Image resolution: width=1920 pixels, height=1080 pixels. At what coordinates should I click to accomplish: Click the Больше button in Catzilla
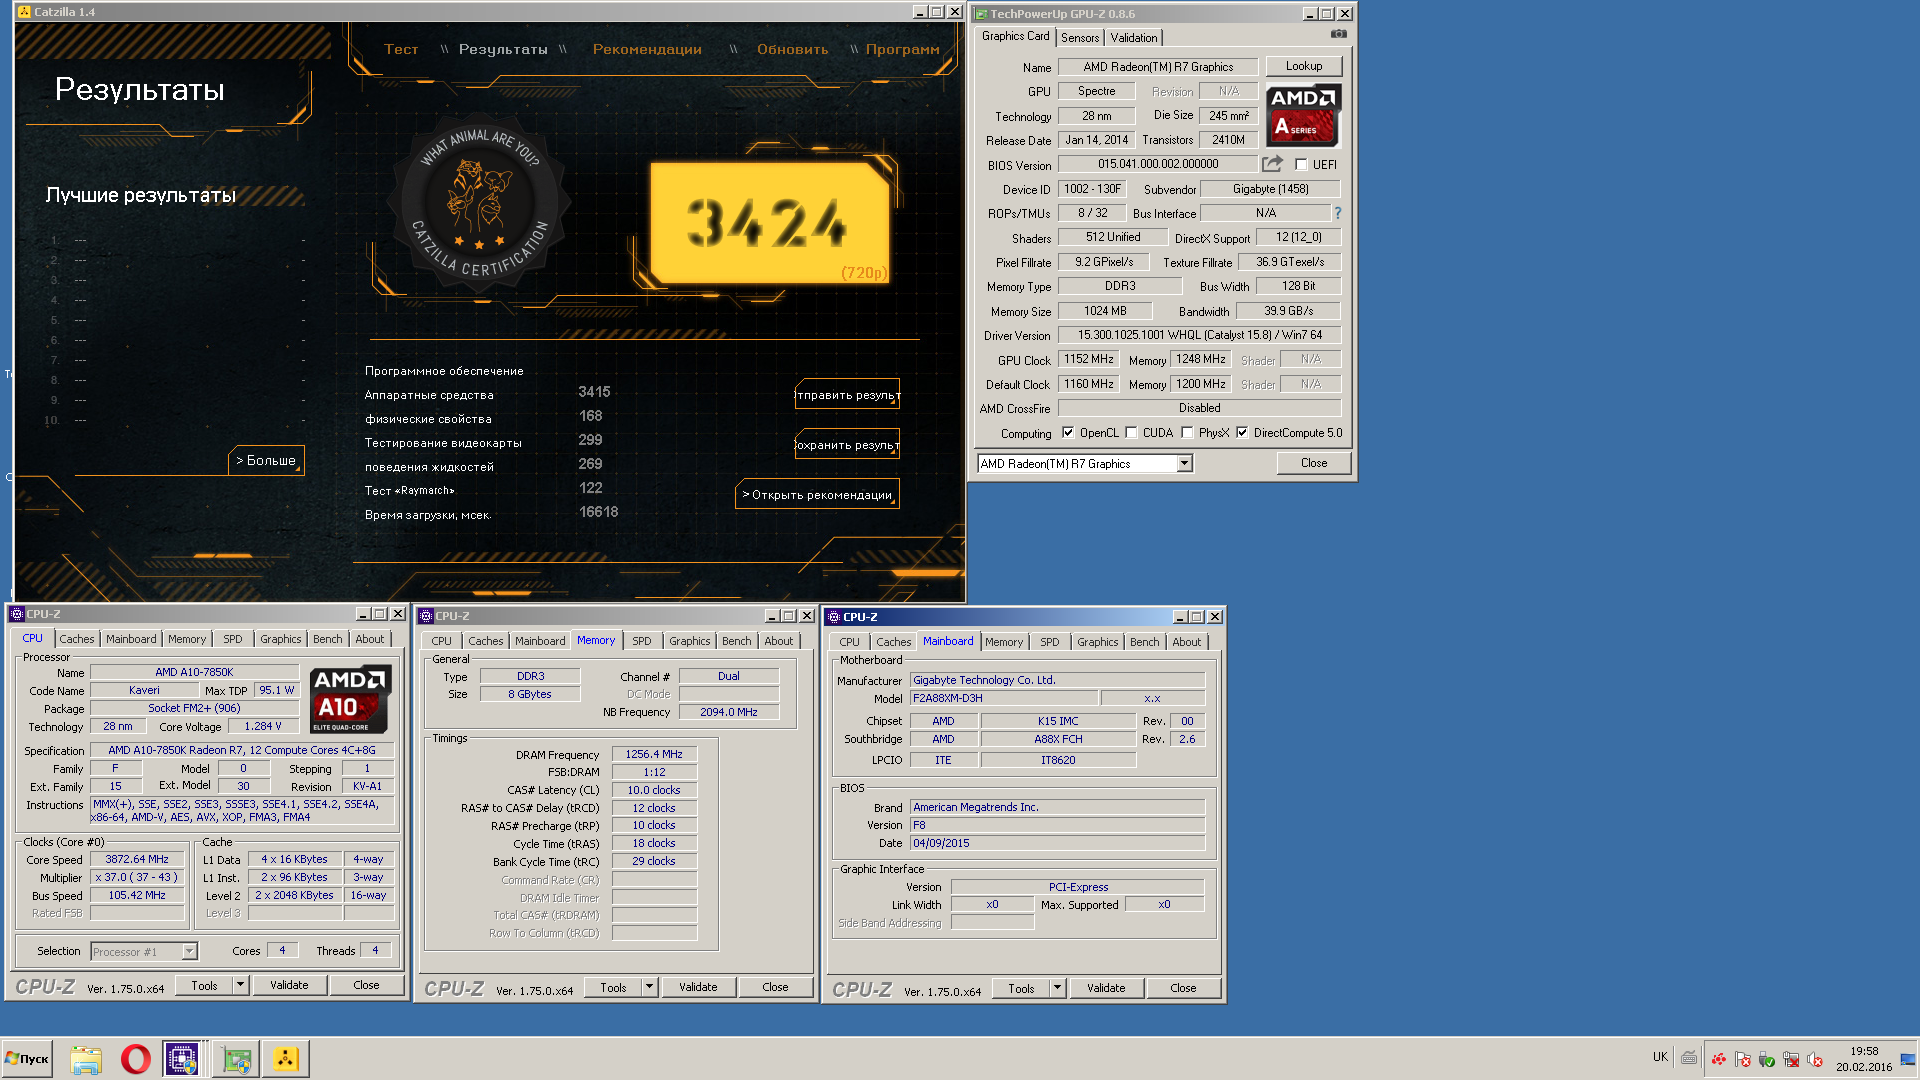266,460
